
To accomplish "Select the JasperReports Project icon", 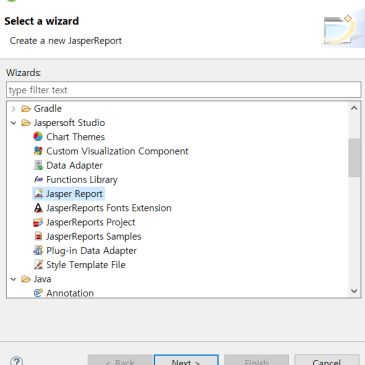I will [38, 222].
